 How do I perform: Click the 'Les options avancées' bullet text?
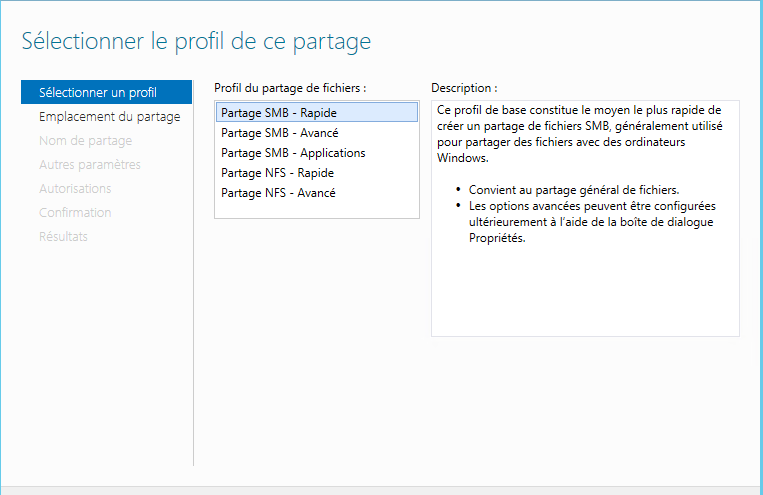coord(592,222)
